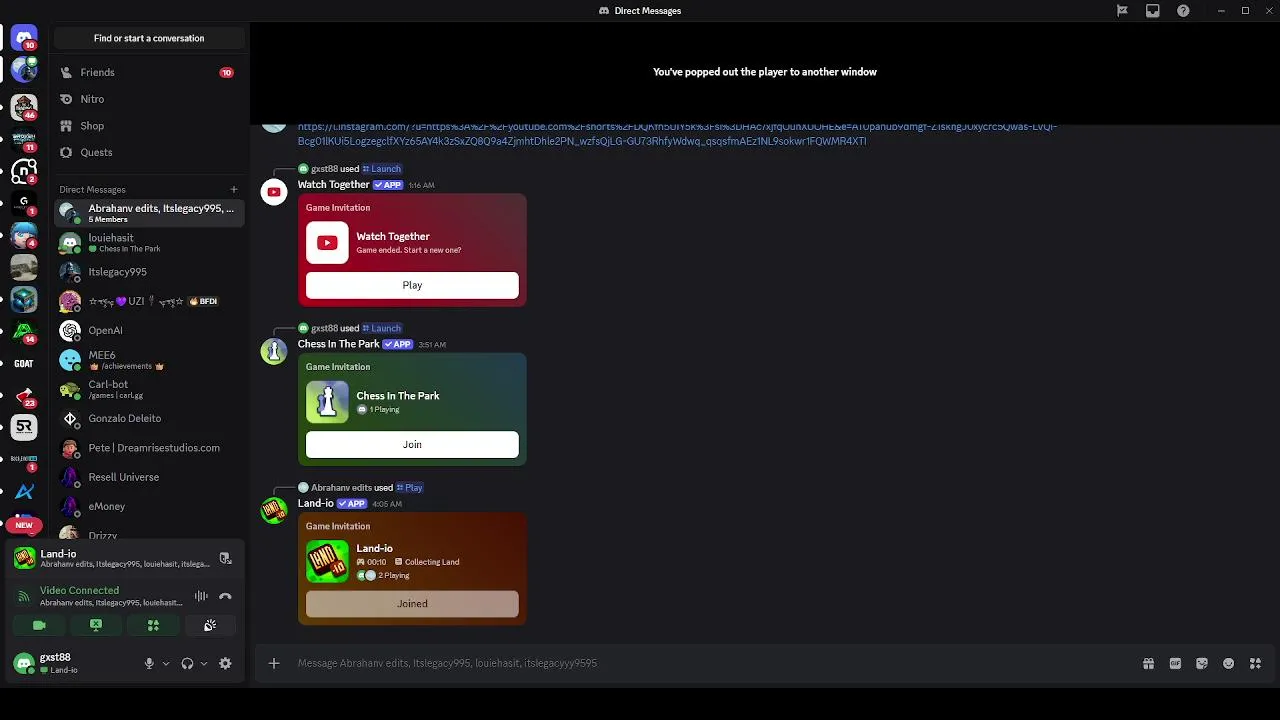Open the Pete | Dreamrisestudios.com message

point(149,448)
